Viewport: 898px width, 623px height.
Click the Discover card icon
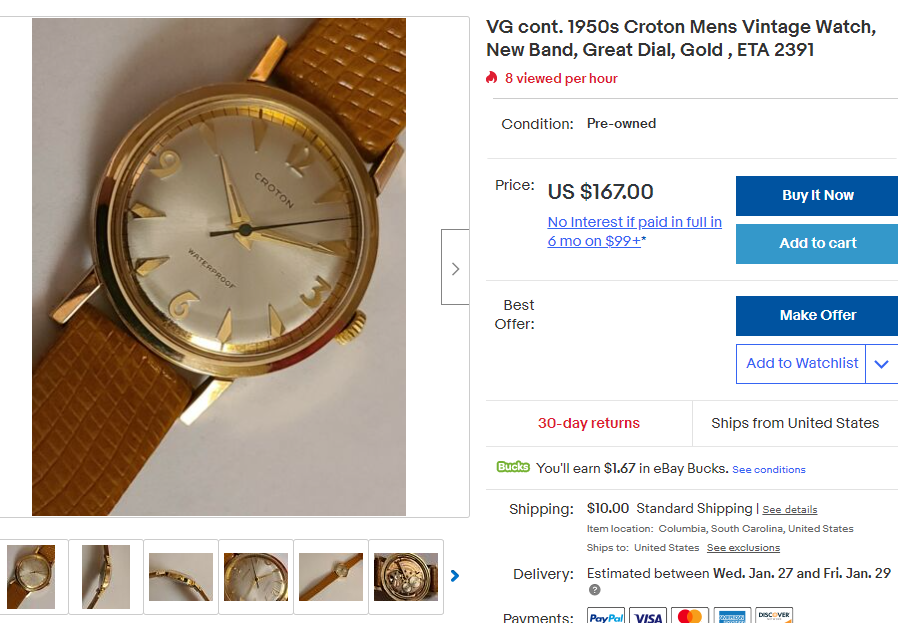pos(774,616)
